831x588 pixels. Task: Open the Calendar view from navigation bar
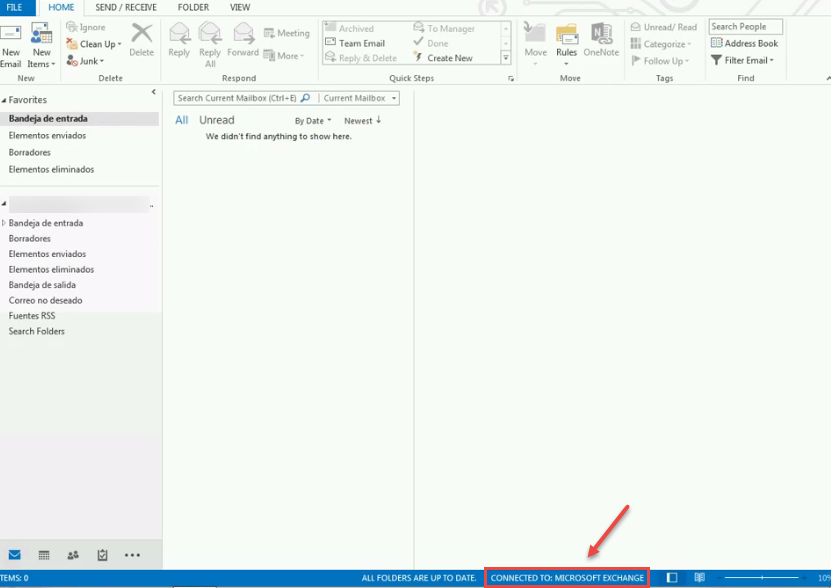click(x=44, y=555)
